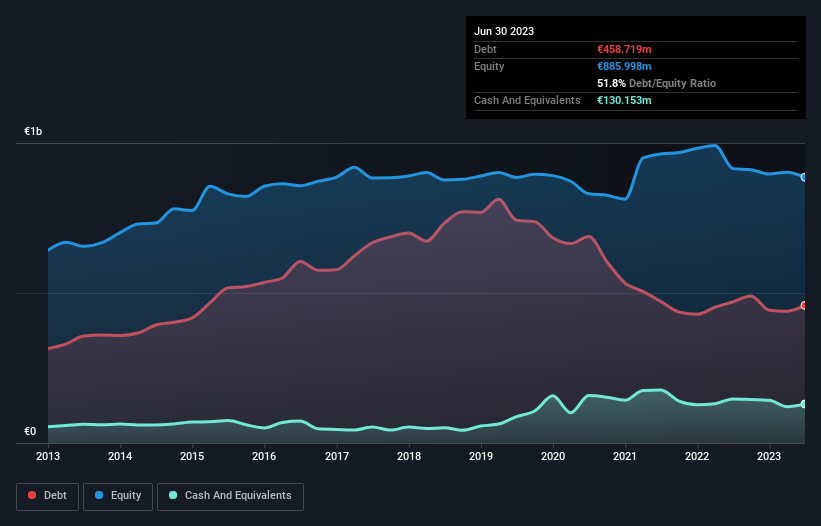Click the €1b y-axis label
The width and height of the screenshot is (821, 526).
[x=33, y=131]
